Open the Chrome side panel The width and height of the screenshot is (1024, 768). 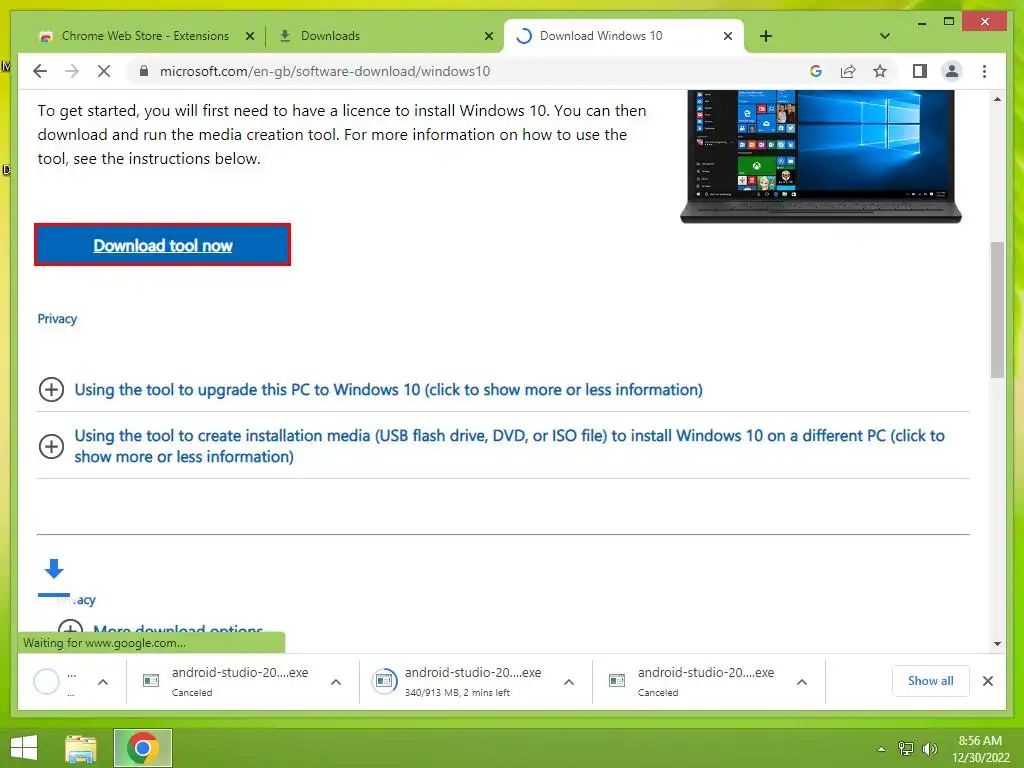pos(920,71)
